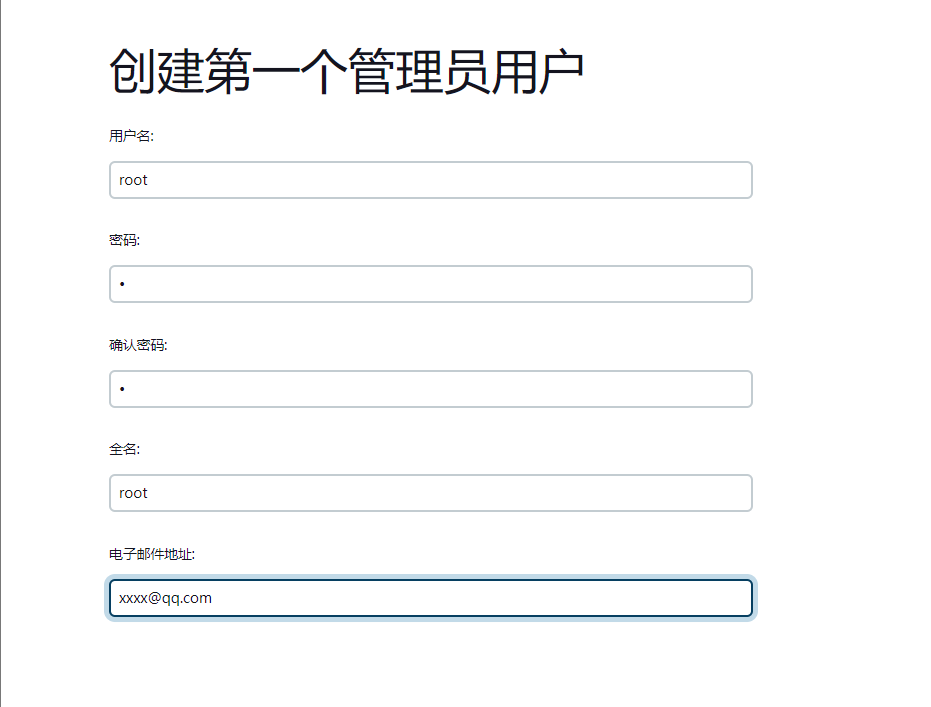Click the 用户 characters ending the heading
The image size is (931, 707).
pyautogui.click(x=536, y=72)
